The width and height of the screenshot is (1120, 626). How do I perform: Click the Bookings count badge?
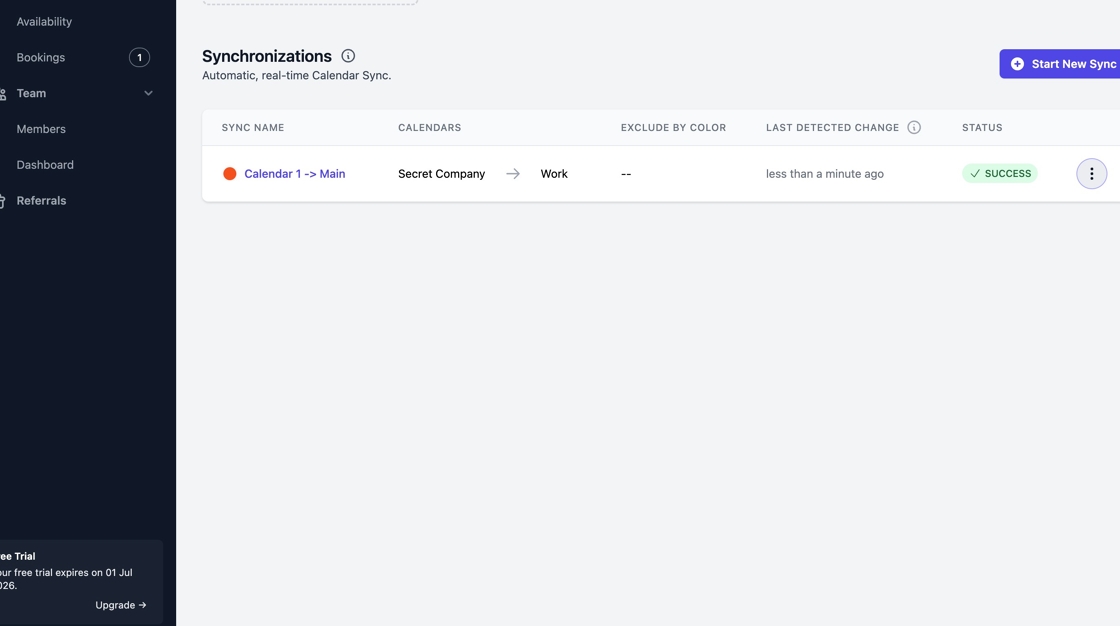tap(139, 58)
